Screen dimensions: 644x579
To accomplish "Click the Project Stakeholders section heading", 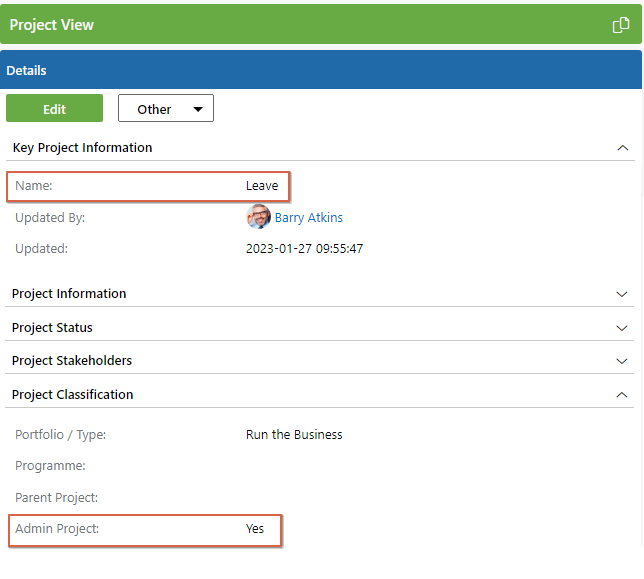I will [x=72, y=361].
